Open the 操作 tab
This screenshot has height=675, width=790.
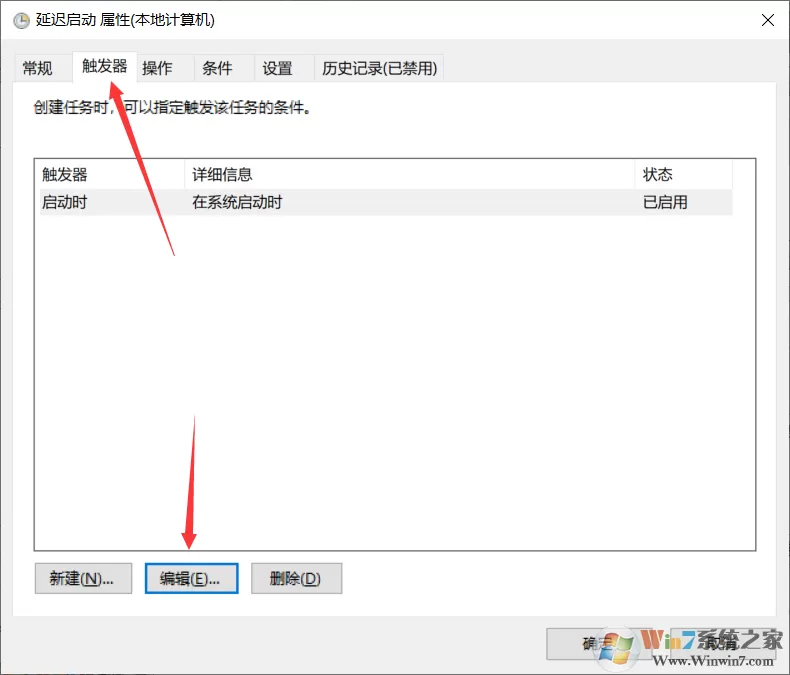pyautogui.click(x=157, y=68)
